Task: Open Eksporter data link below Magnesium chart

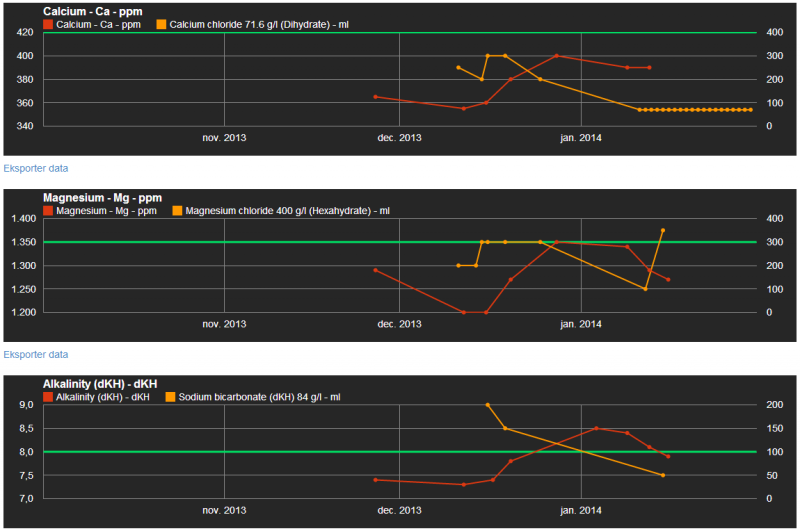Action: [x=36, y=354]
